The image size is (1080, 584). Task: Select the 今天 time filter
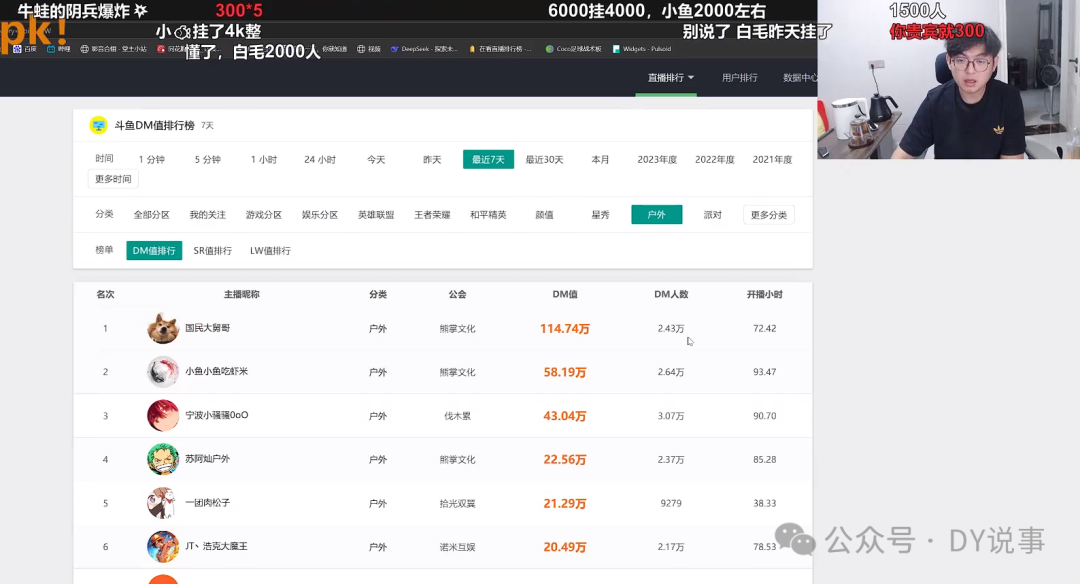[375, 160]
